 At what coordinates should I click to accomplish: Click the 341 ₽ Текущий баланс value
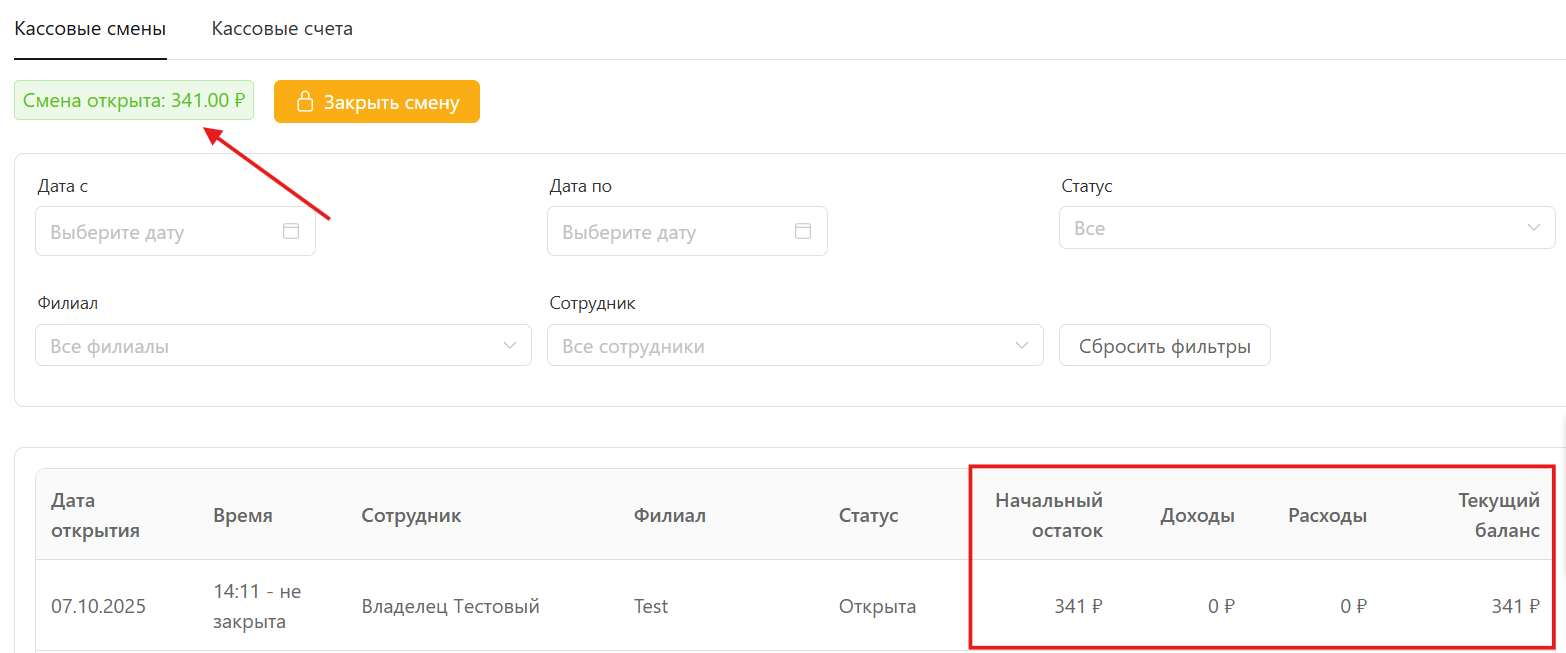1516,606
